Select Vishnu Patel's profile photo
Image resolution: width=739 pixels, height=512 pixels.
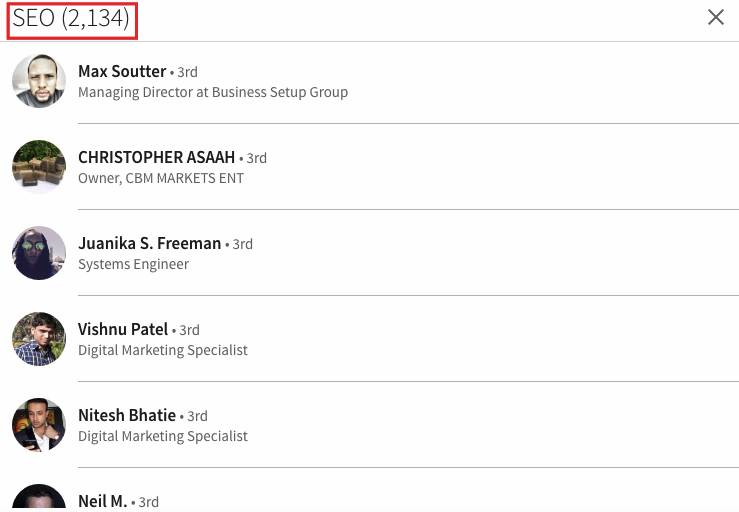coord(39,339)
